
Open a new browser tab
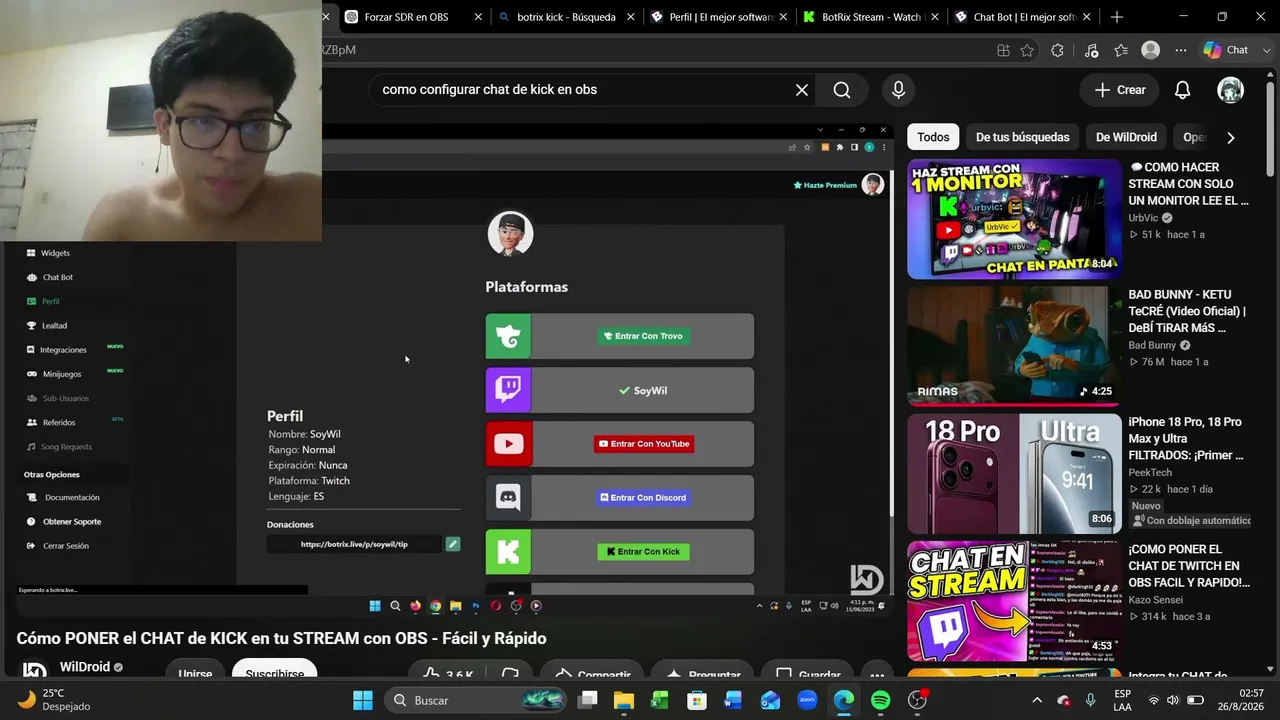coord(1117,17)
